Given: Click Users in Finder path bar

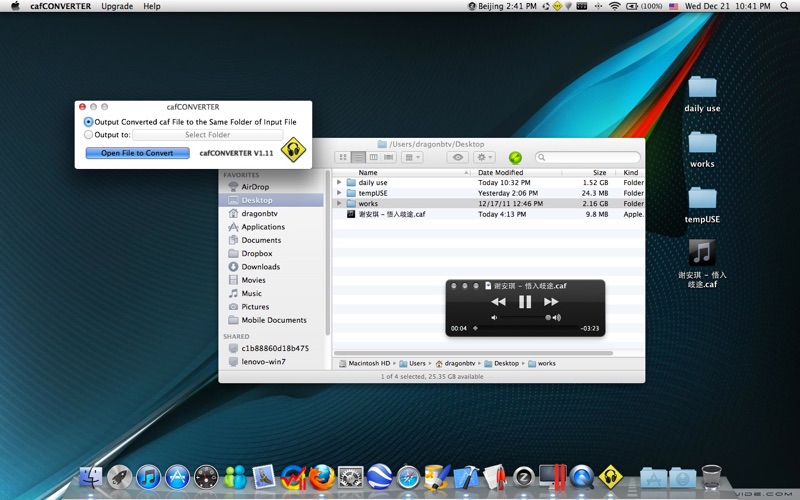Looking at the screenshot, I should [412, 363].
